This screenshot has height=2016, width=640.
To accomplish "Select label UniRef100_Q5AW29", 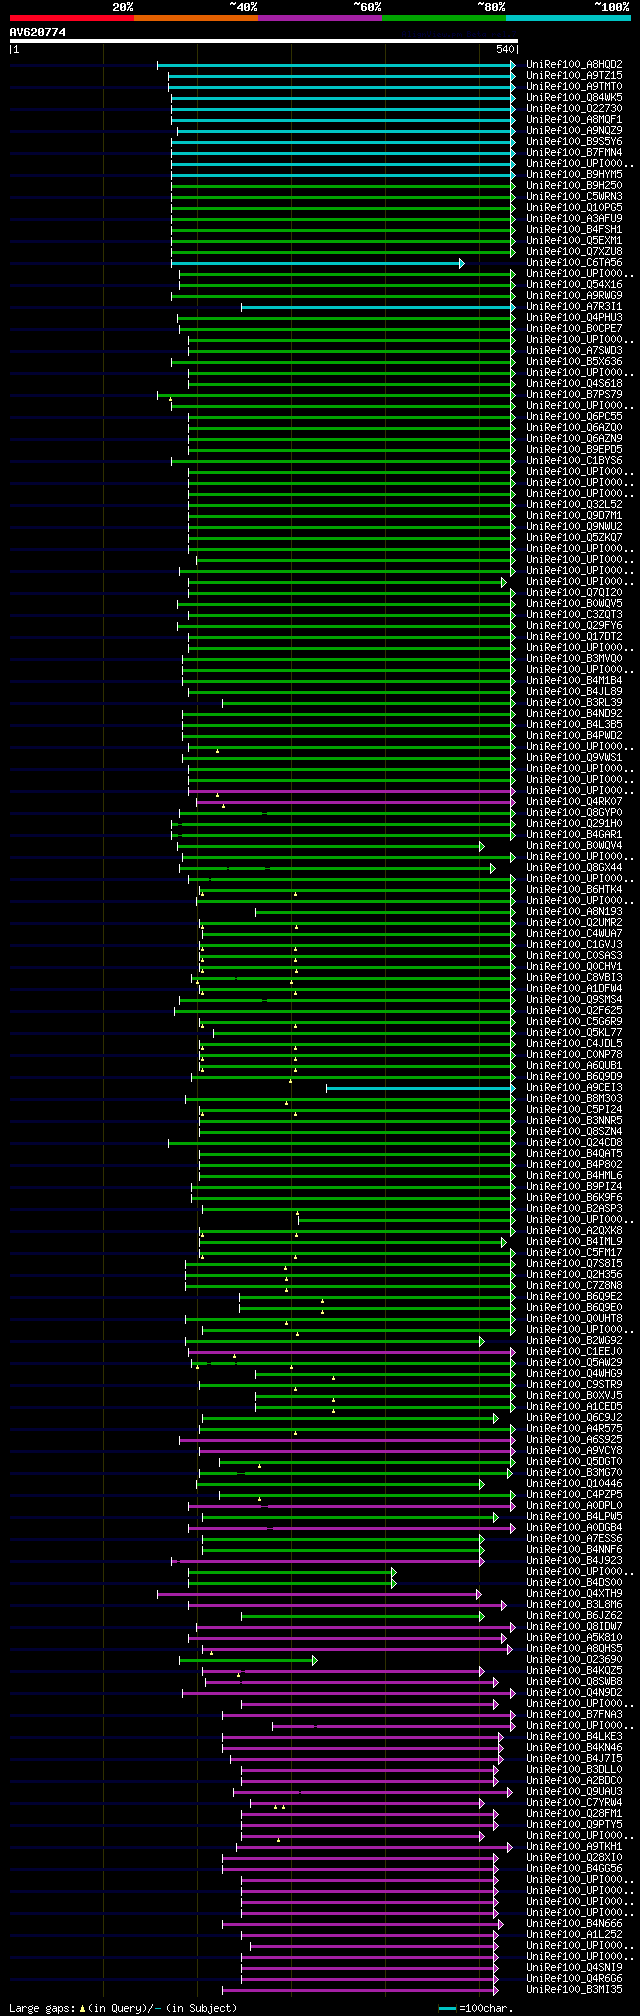I will tap(574, 1363).
